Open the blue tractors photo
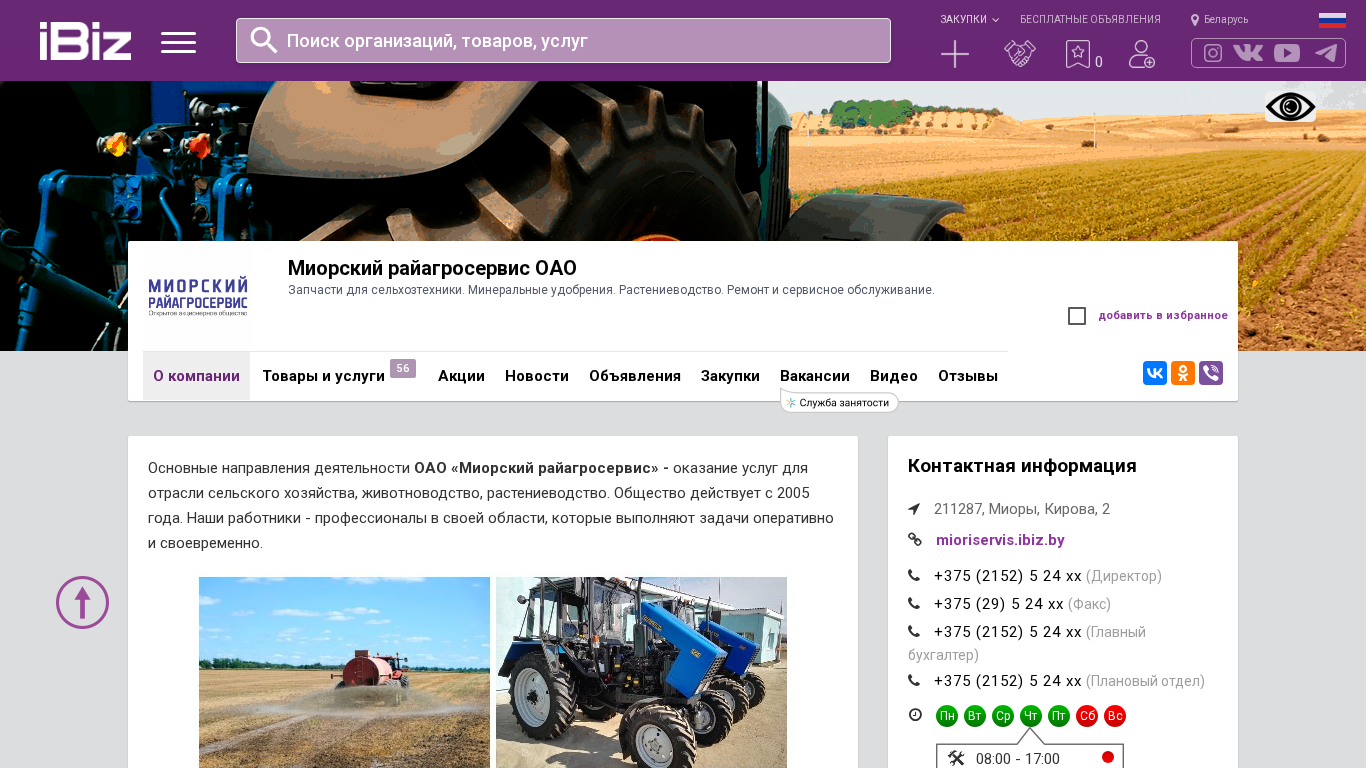The height and width of the screenshot is (768, 1366). [641, 672]
